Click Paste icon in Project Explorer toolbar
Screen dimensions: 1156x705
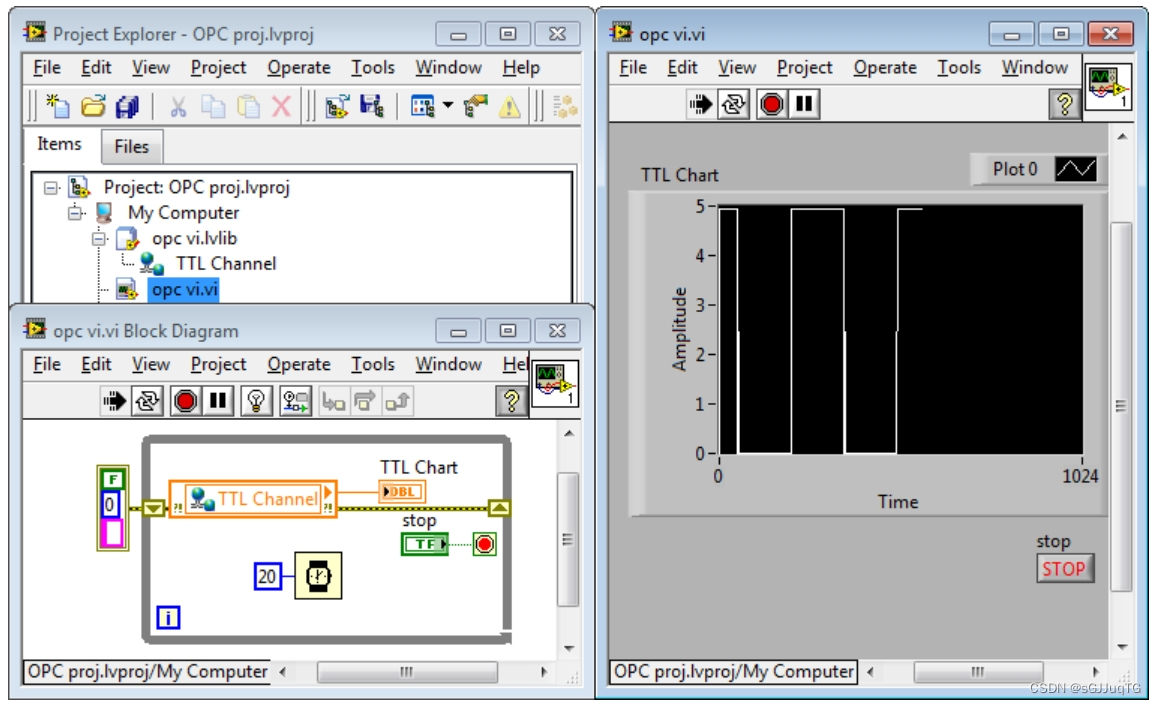(248, 107)
